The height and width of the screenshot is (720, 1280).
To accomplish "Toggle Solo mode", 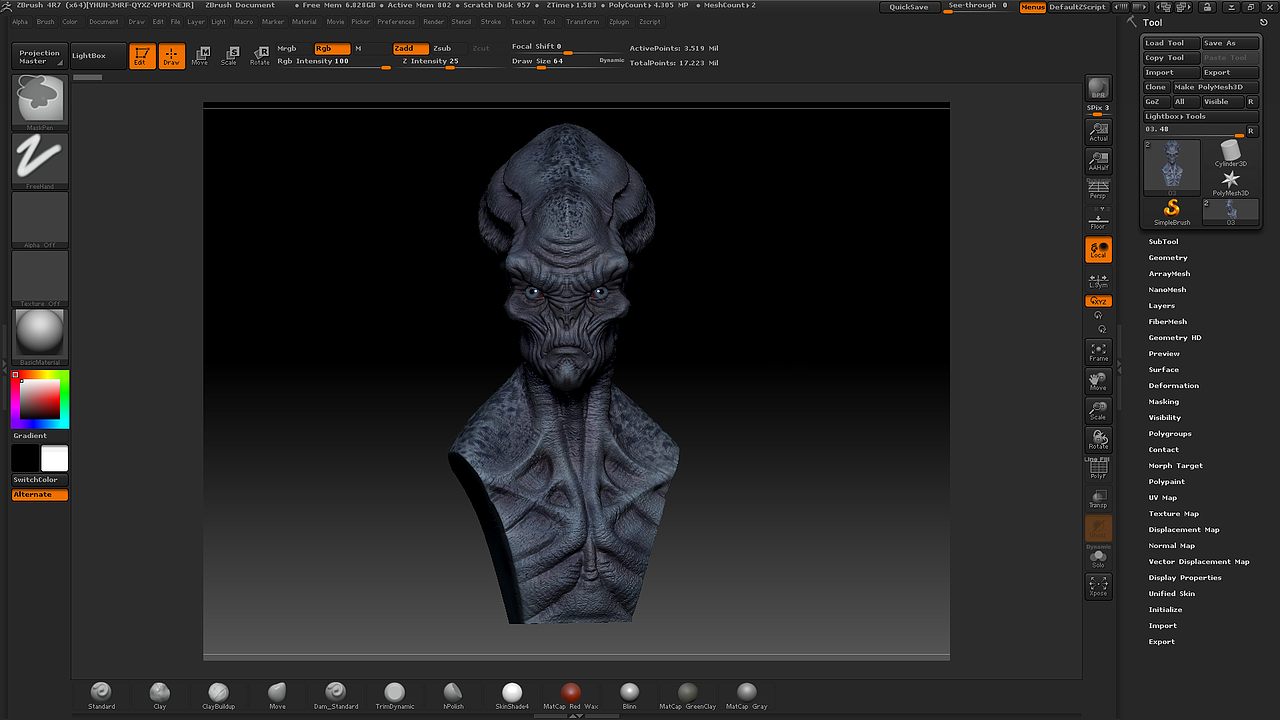I will point(1099,560).
